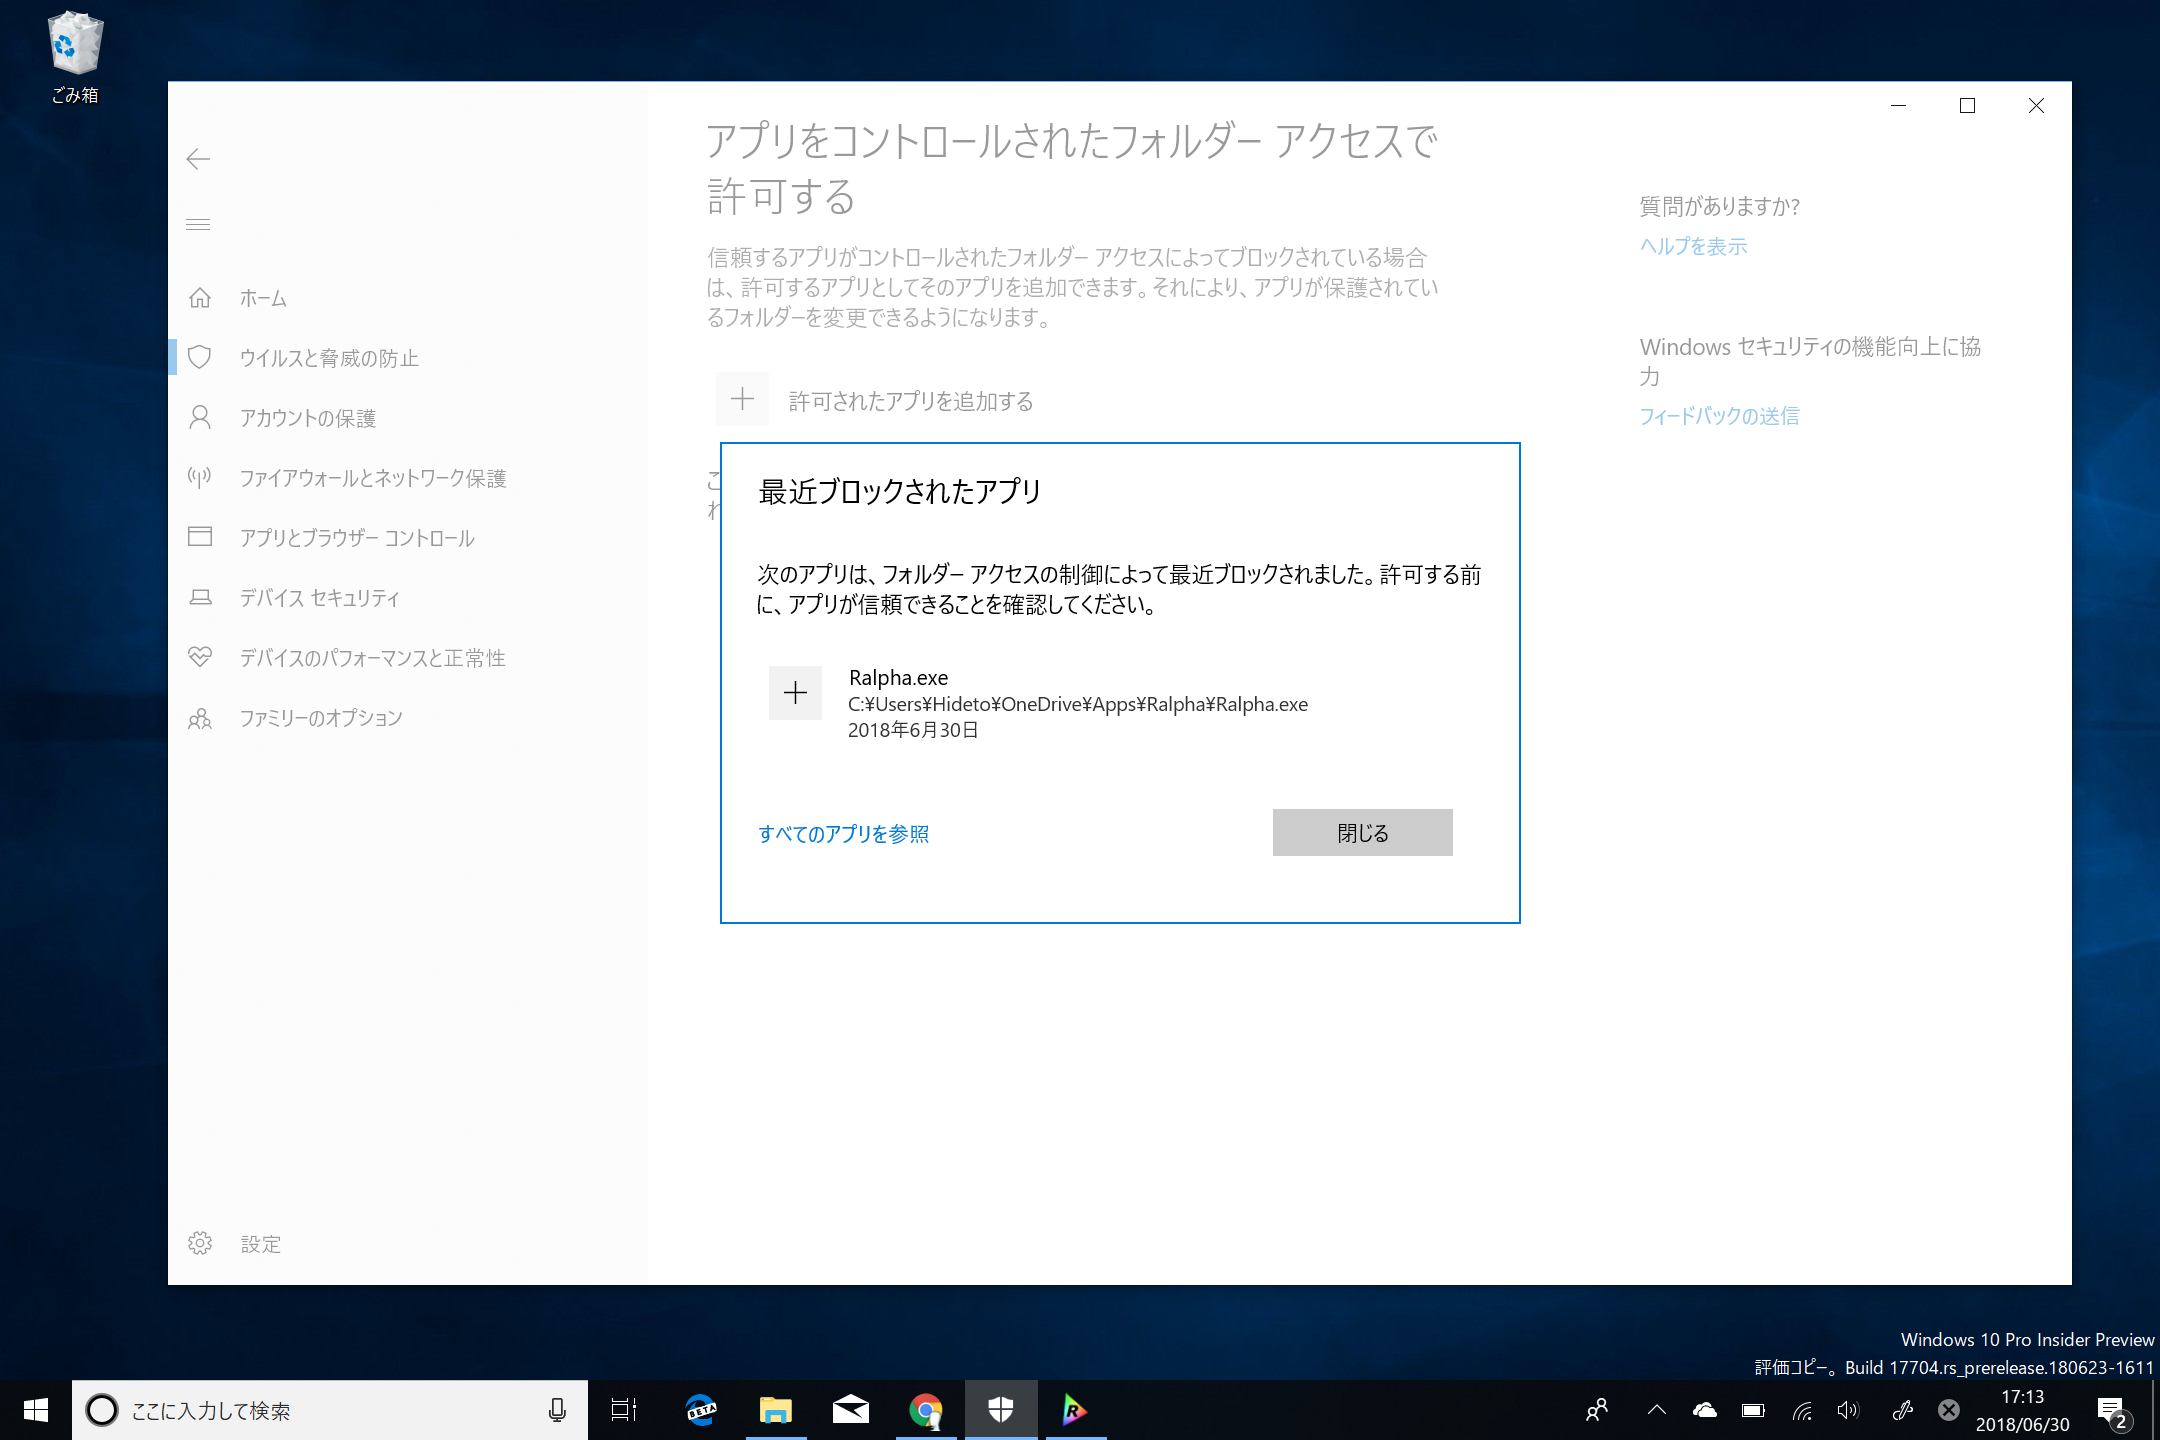Go back with the arrow at top left
Viewport: 2160px width, 1440px height.
click(198, 159)
